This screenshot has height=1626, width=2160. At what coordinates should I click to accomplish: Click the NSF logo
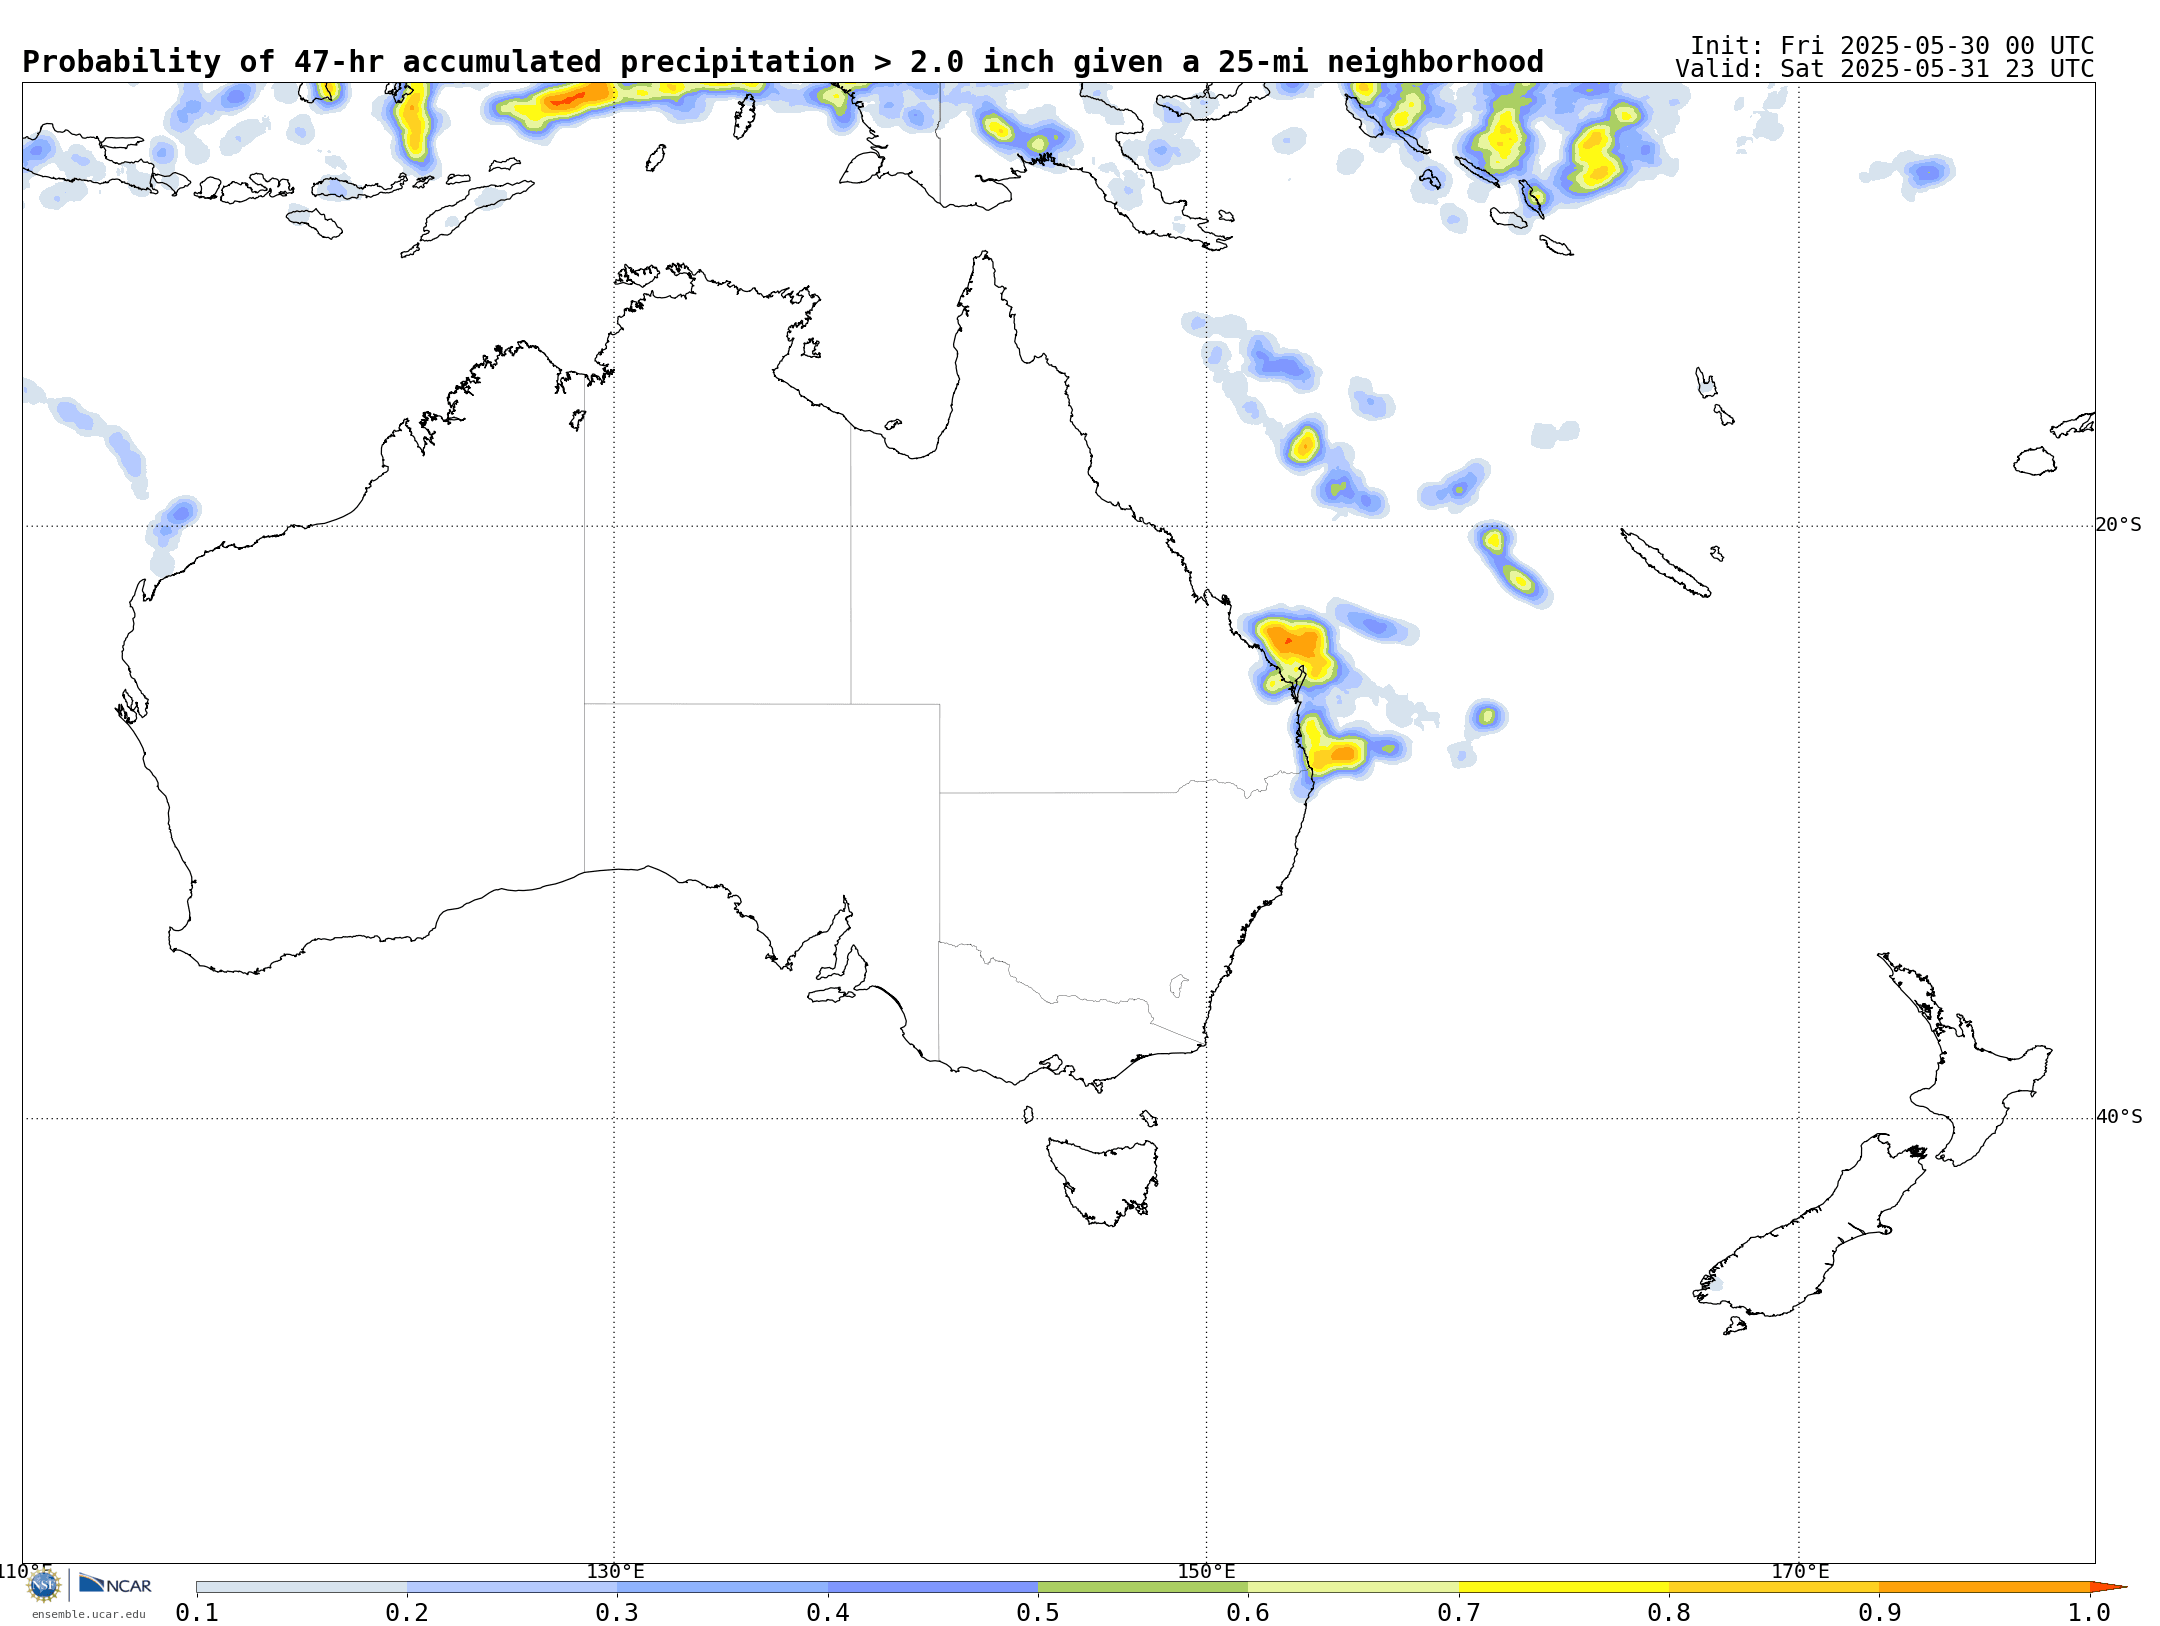point(44,1585)
